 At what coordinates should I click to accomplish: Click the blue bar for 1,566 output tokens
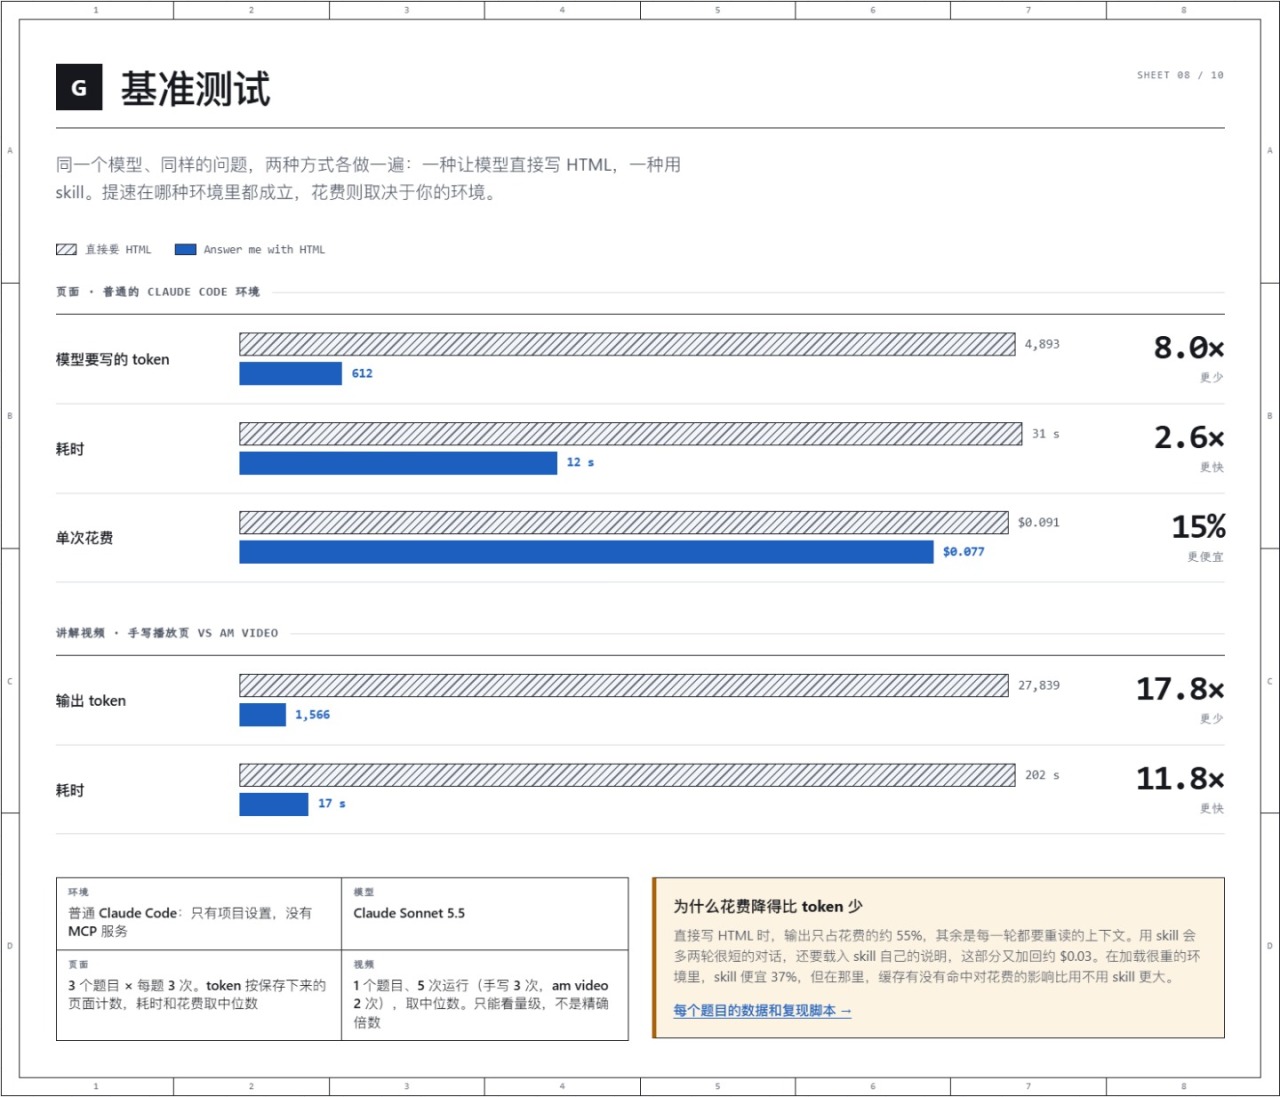(x=262, y=715)
